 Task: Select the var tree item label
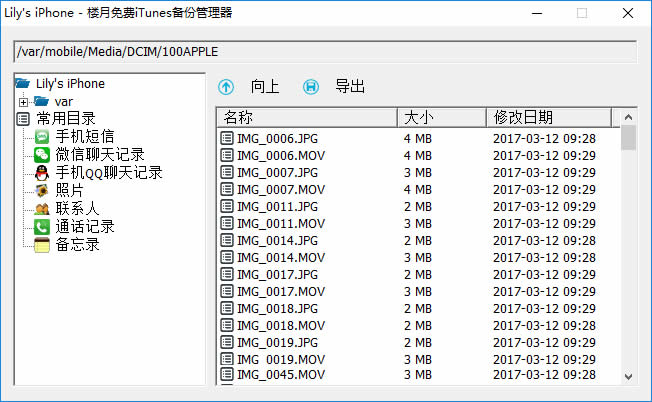tap(64, 101)
